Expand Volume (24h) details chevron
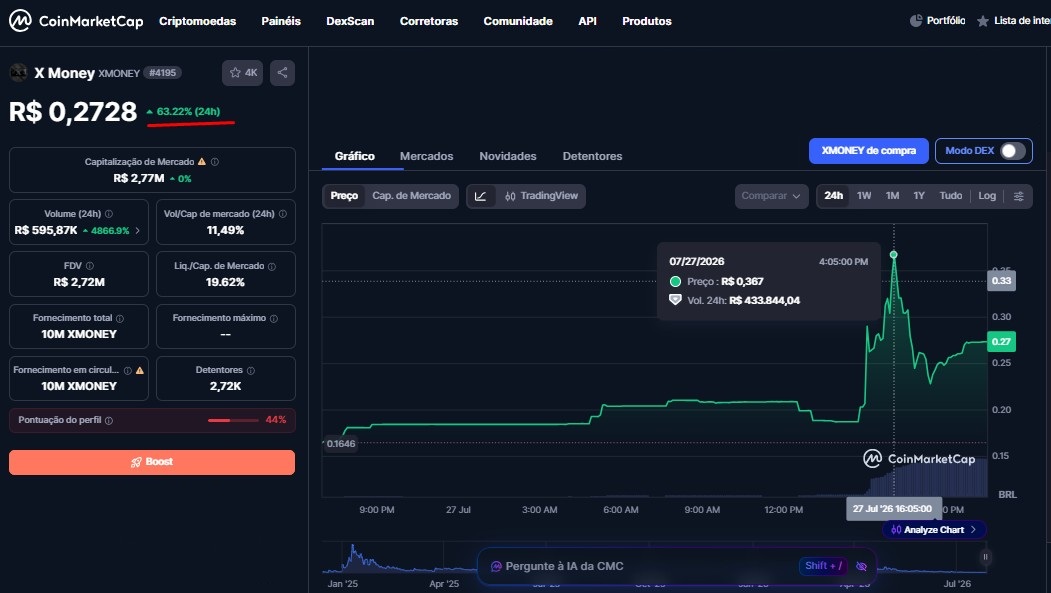Screen dimensions: 1051x593 point(138,230)
